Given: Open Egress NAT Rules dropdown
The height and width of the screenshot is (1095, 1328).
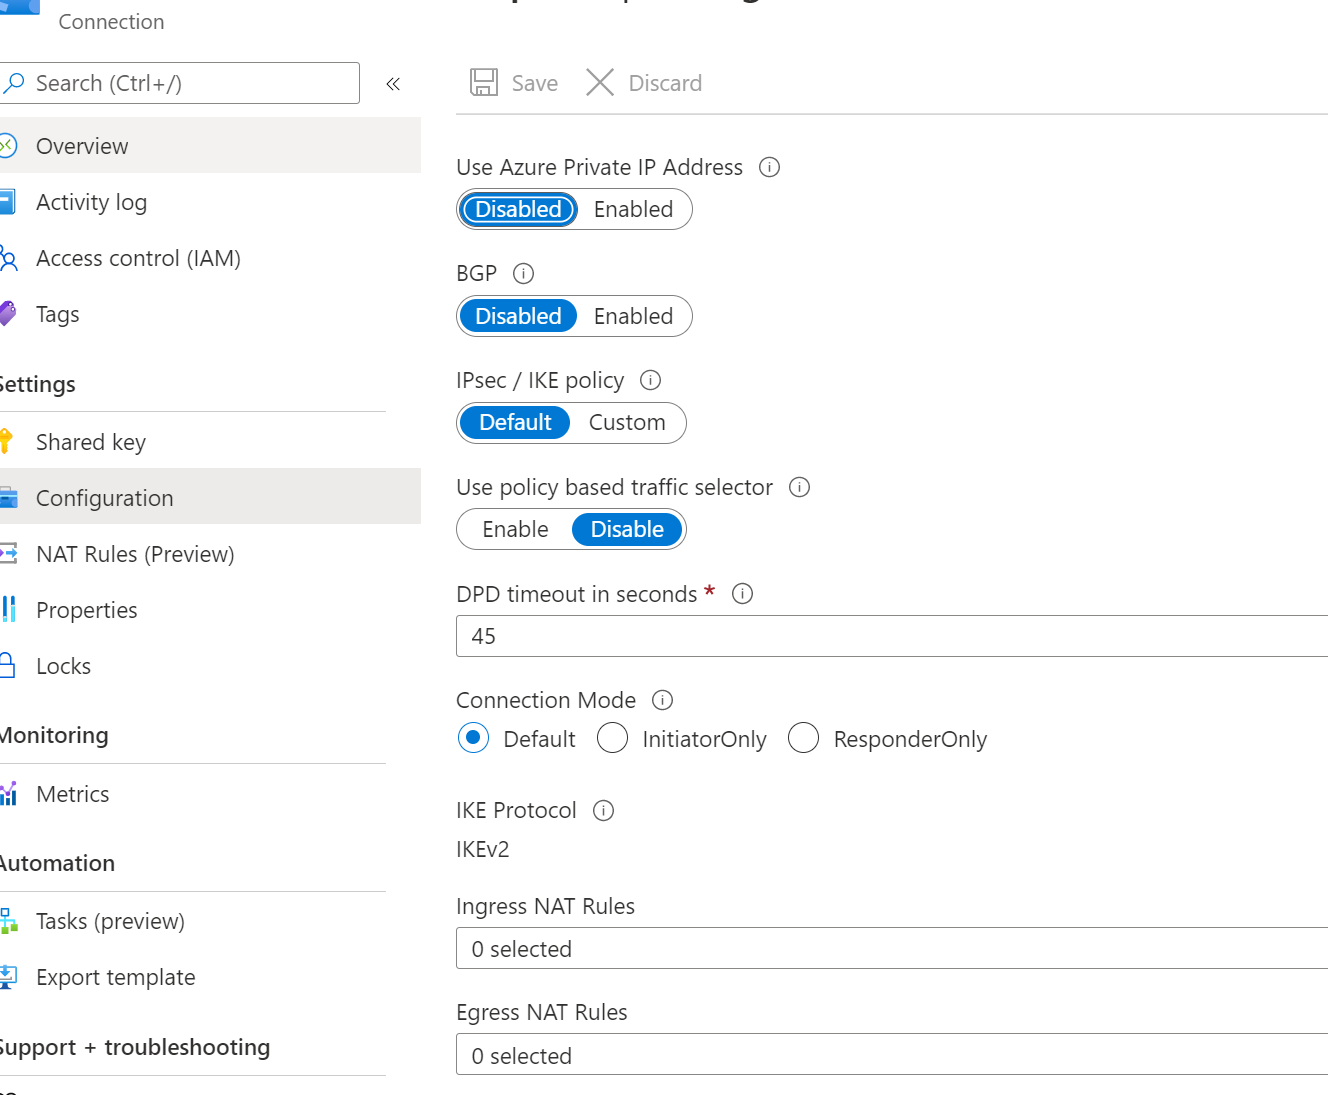Looking at the screenshot, I should point(890,1056).
